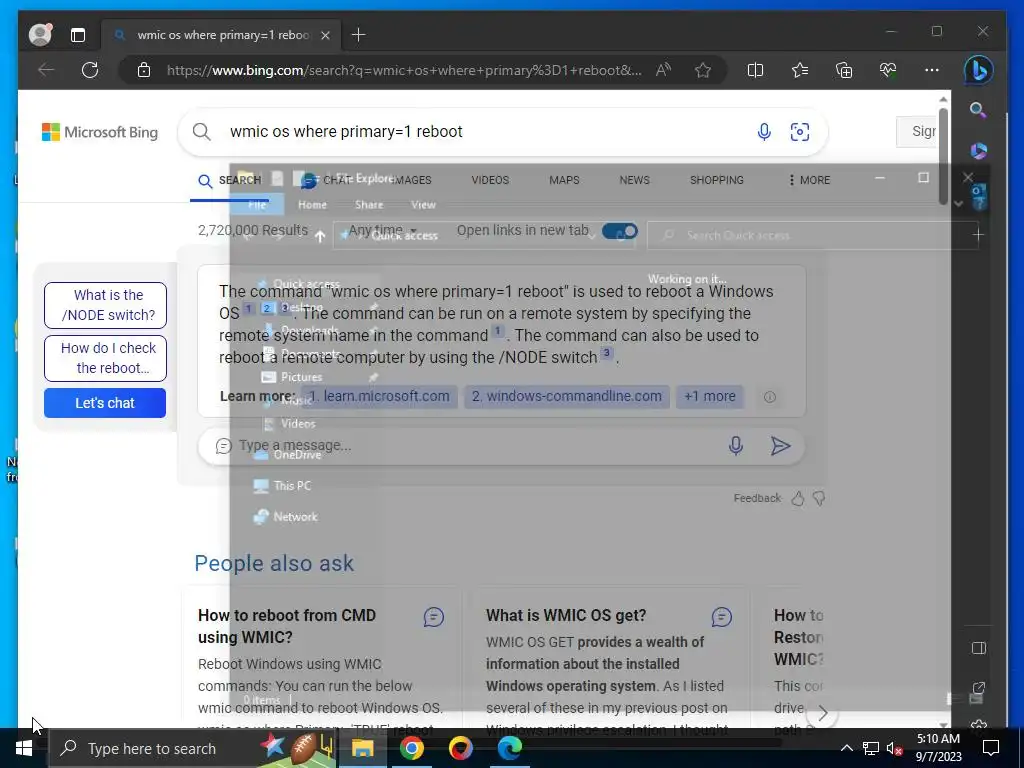1024x768 pixels.
Task: Click the Sign in button
Action: click(918, 131)
